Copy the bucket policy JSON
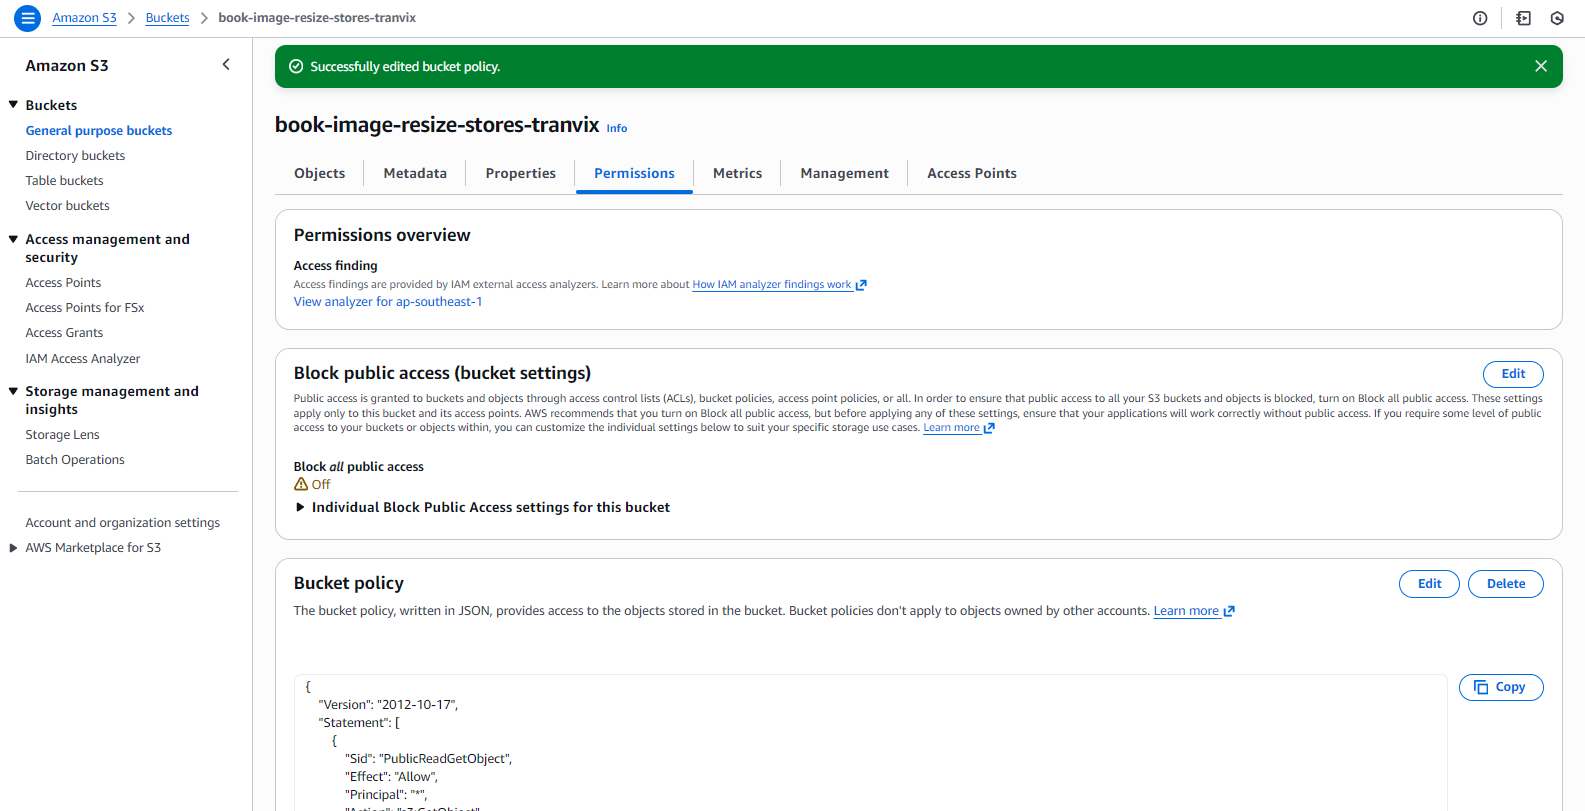 click(x=1501, y=687)
